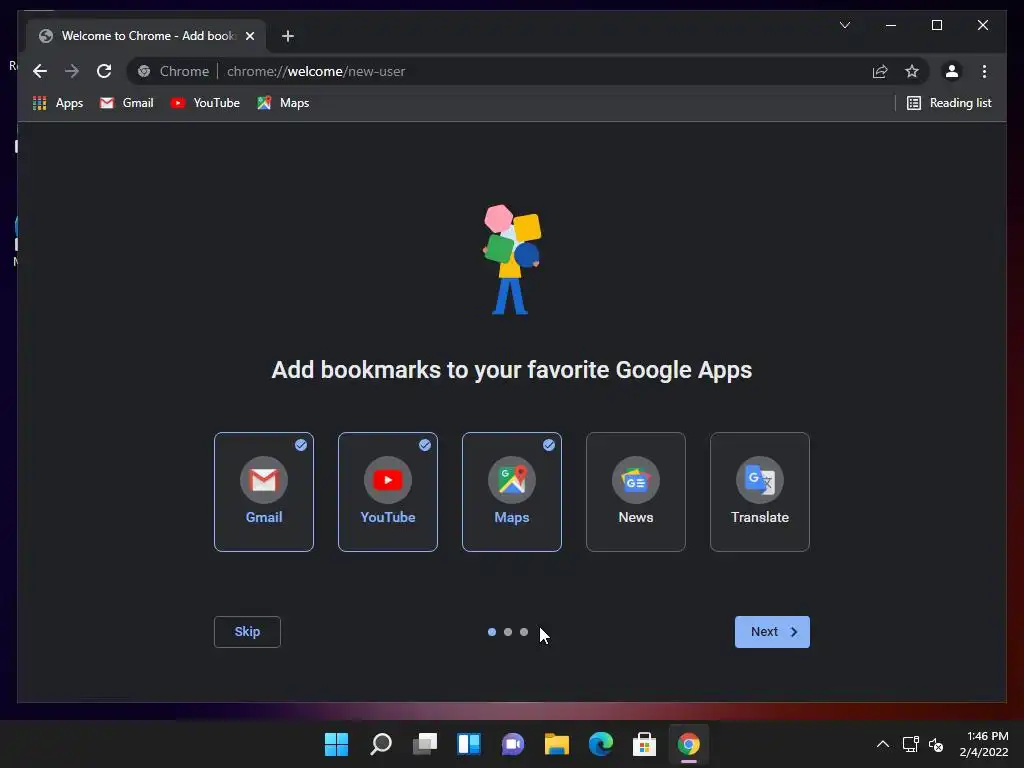The height and width of the screenshot is (768, 1024).
Task: Maximize the Chrome window
Action: coord(936,25)
